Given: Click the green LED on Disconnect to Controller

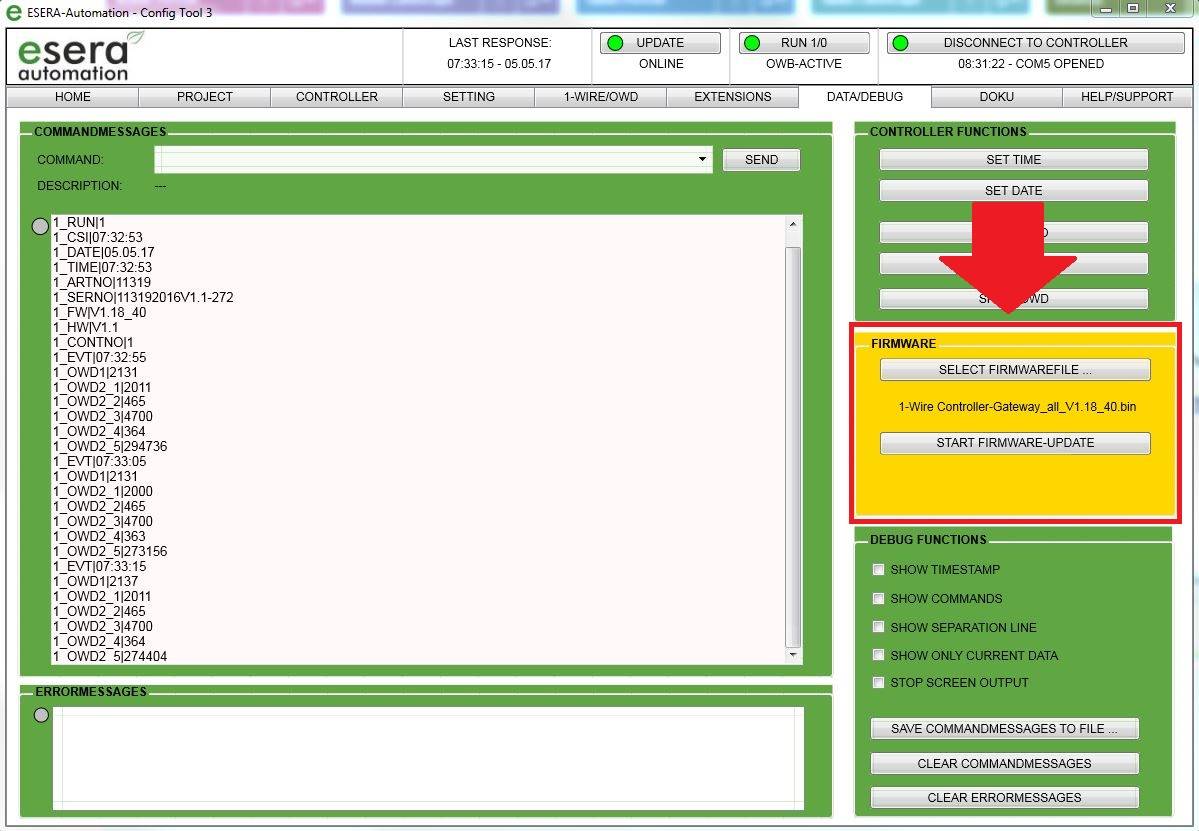Looking at the screenshot, I should click(x=900, y=43).
